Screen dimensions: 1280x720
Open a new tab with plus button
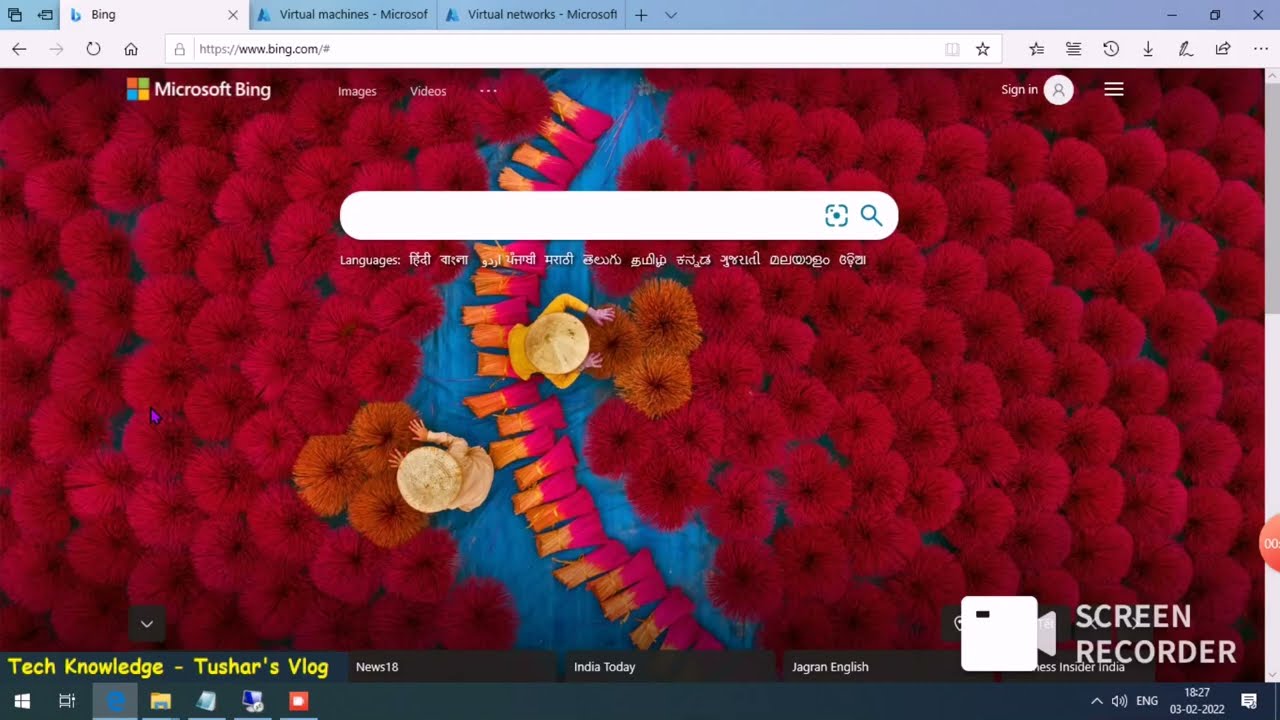click(x=641, y=15)
